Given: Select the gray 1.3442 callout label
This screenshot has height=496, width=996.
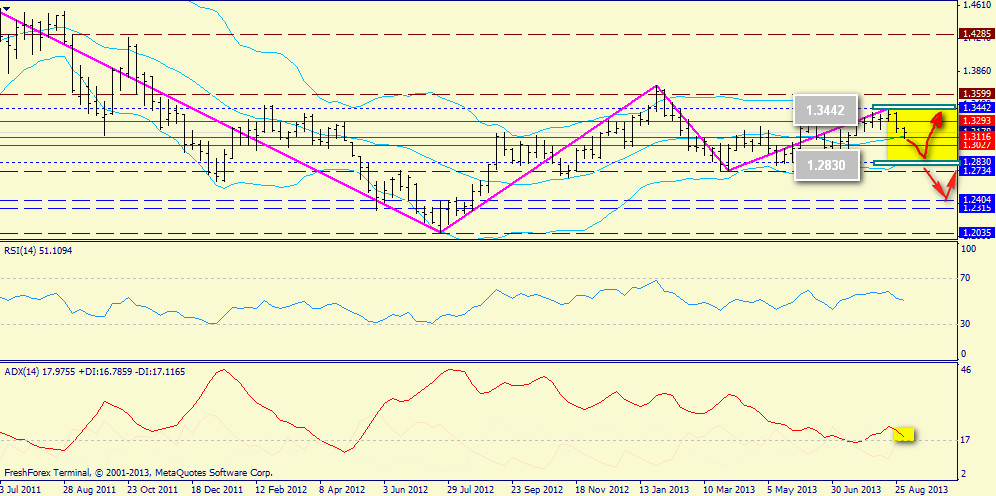Looking at the screenshot, I should tap(827, 110).
